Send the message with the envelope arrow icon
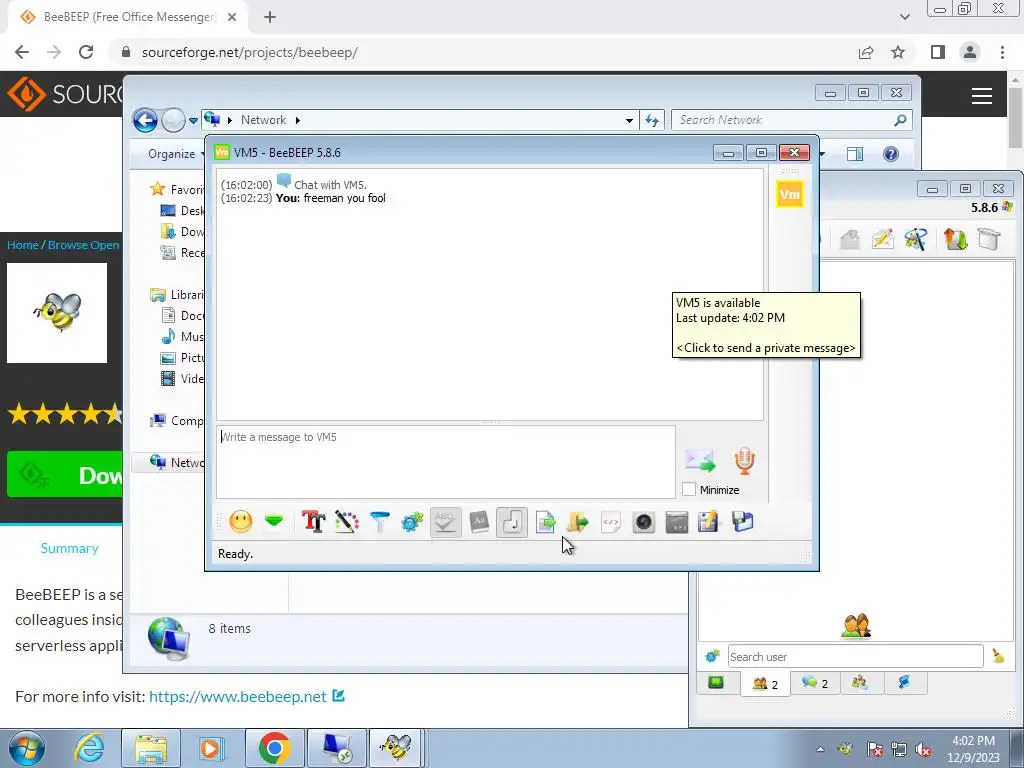The height and width of the screenshot is (768, 1024). coord(700,460)
